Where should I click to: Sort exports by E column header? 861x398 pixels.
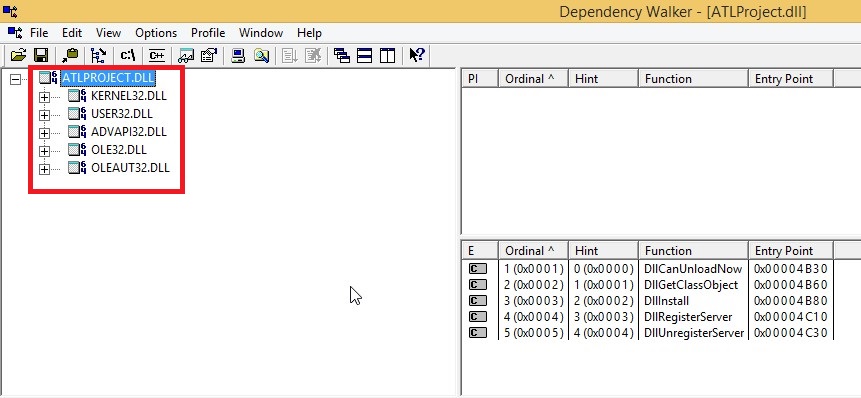pos(480,251)
